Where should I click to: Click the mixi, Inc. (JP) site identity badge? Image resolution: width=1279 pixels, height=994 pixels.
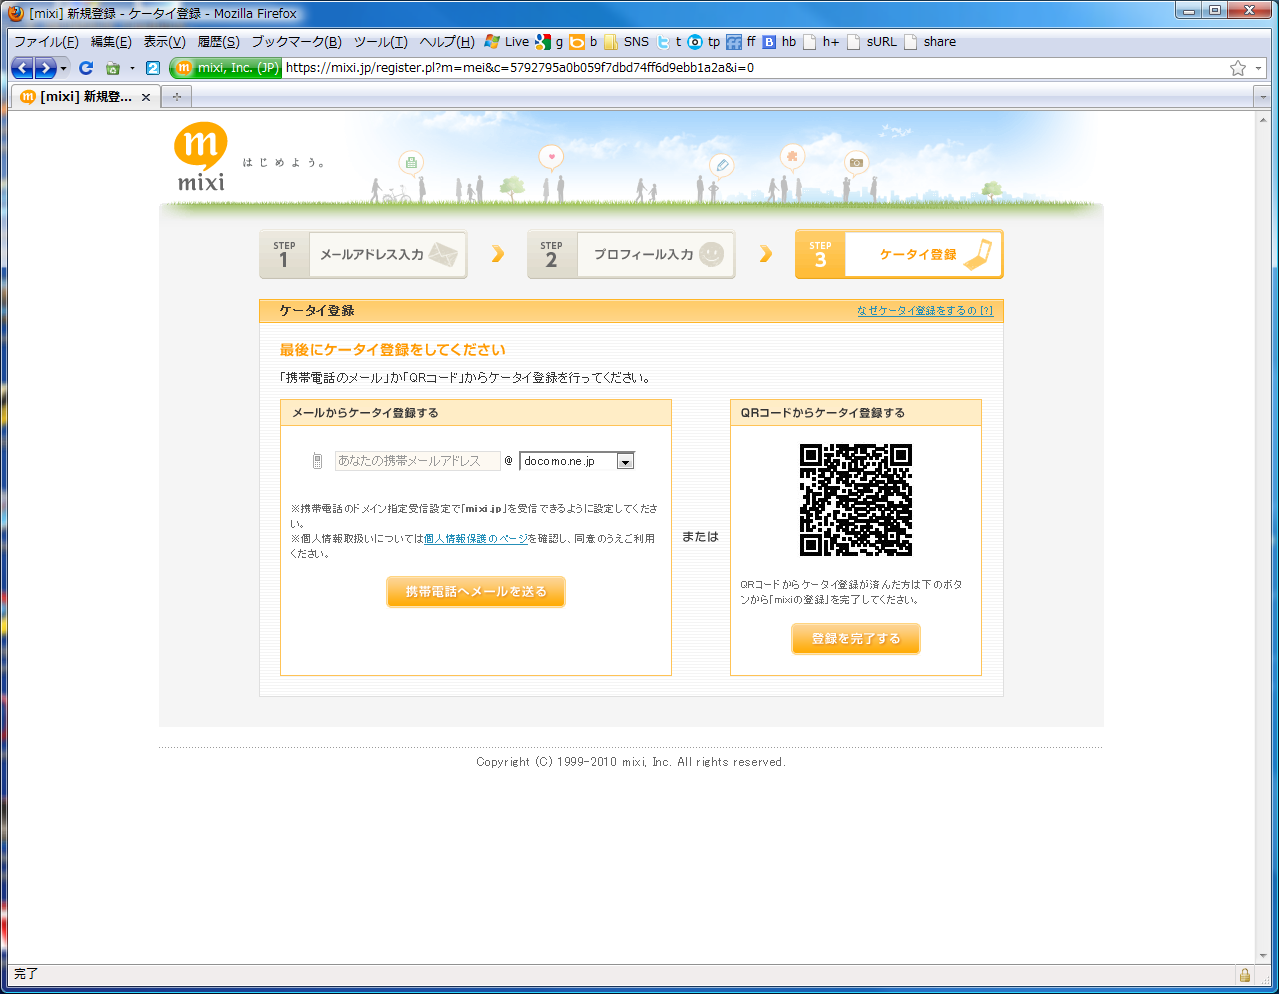click(x=227, y=68)
